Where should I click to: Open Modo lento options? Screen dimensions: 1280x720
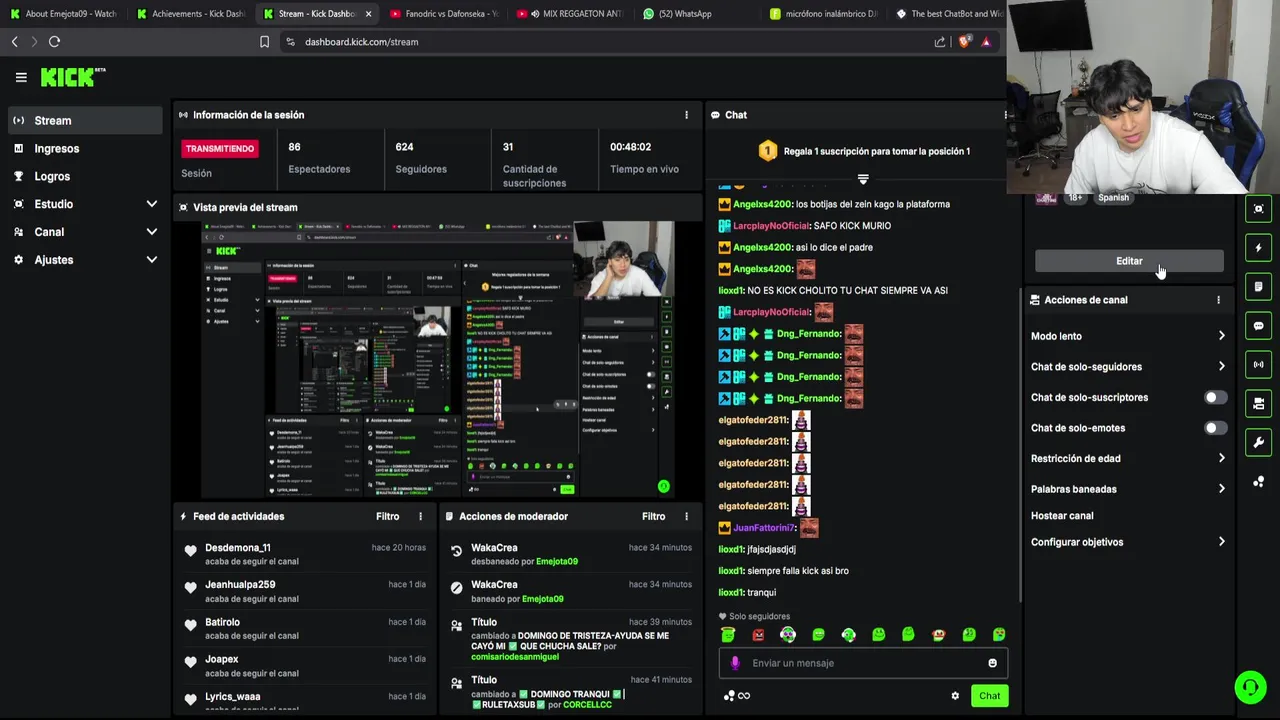[1128, 336]
